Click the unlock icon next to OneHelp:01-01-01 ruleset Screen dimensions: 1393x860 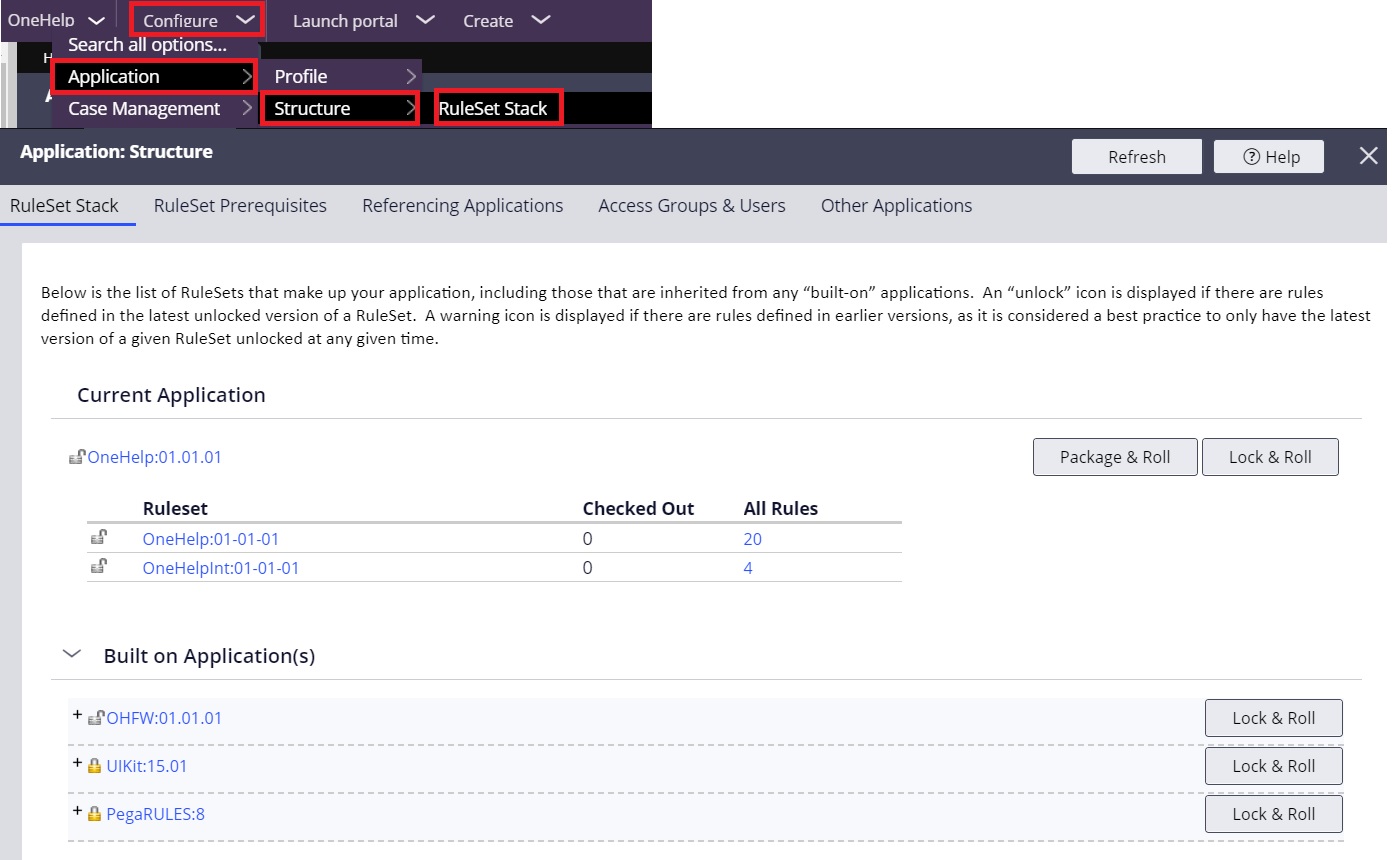point(98,538)
